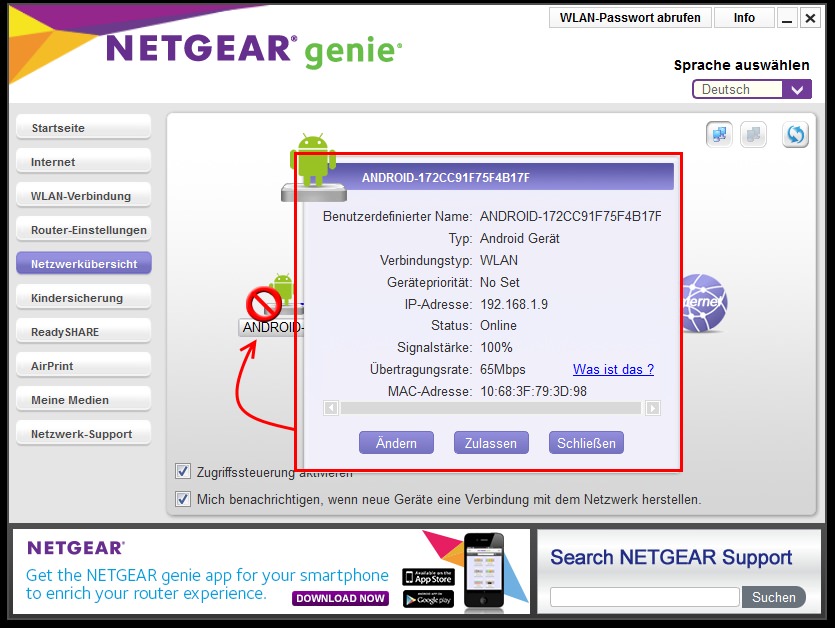Screen dimensions: 835x628
Task: Open the Deutsch language dropdown
Action: point(752,89)
